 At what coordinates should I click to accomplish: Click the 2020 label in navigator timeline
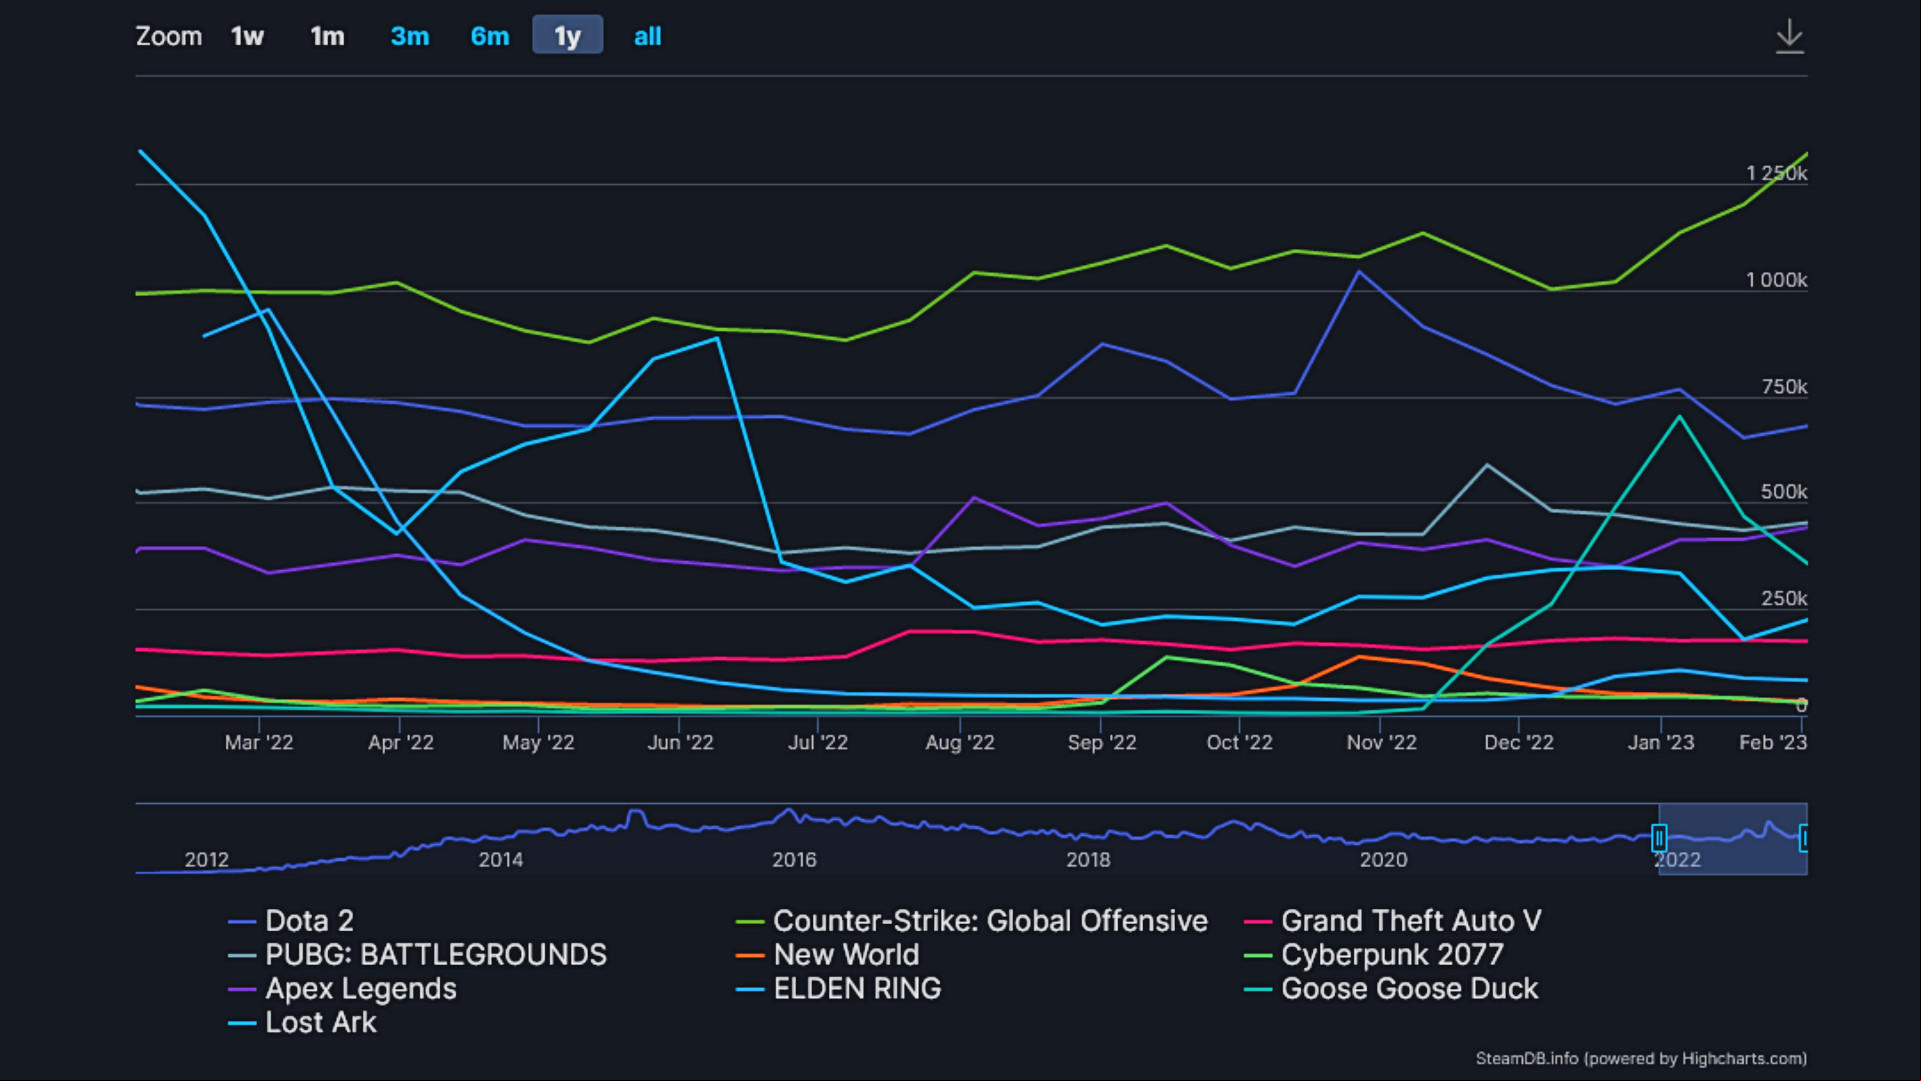tap(1383, 860)
